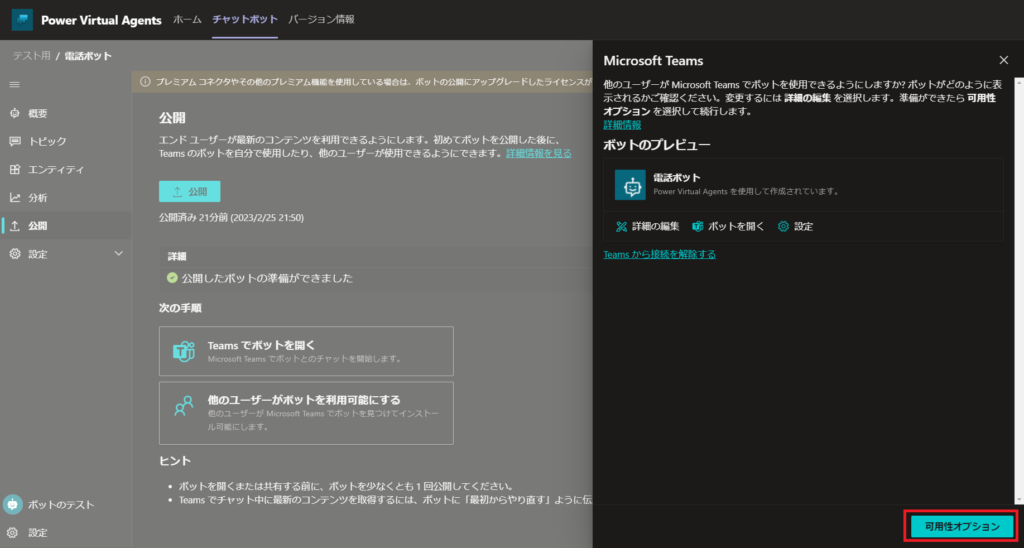Click the Power Virtual Agents app logo icon
The image size is (1024, 548).
click(x=22, y=20)
